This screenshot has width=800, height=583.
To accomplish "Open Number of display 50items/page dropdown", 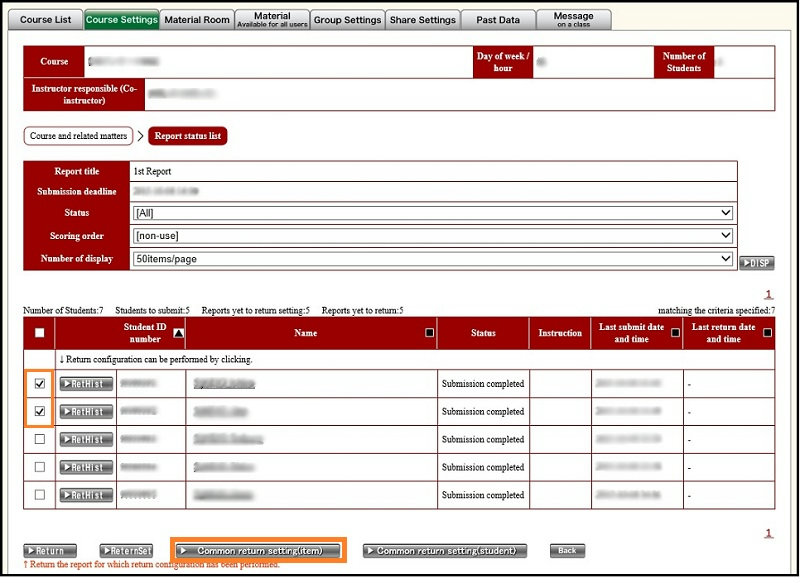I will (432, 258).
